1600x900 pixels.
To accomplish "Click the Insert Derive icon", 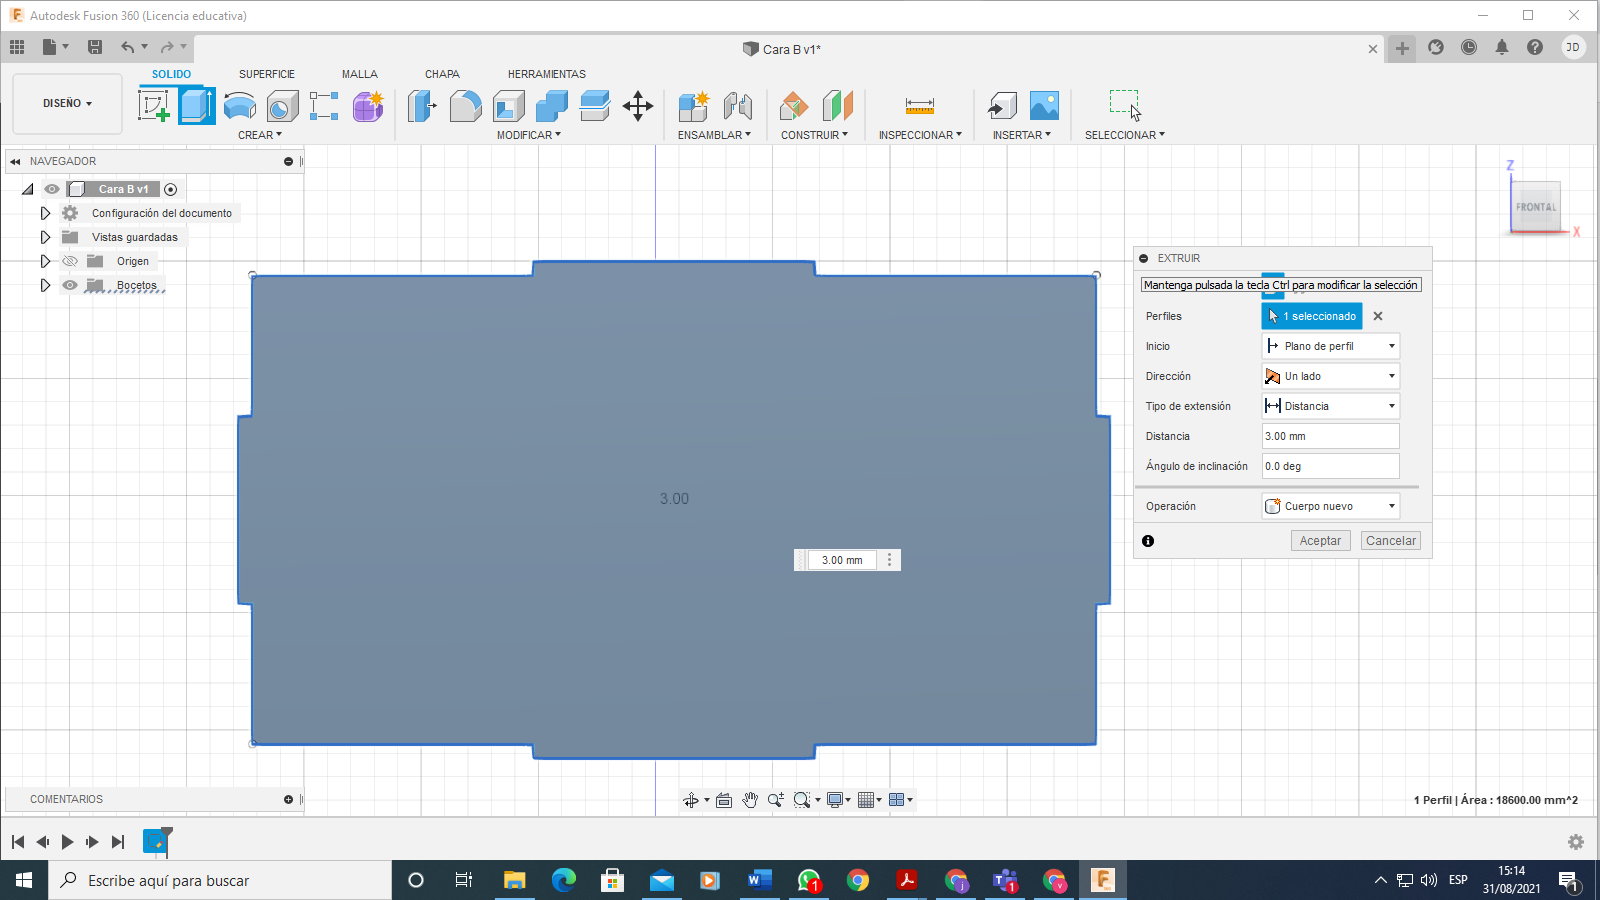I will (x=1002, y=105).
